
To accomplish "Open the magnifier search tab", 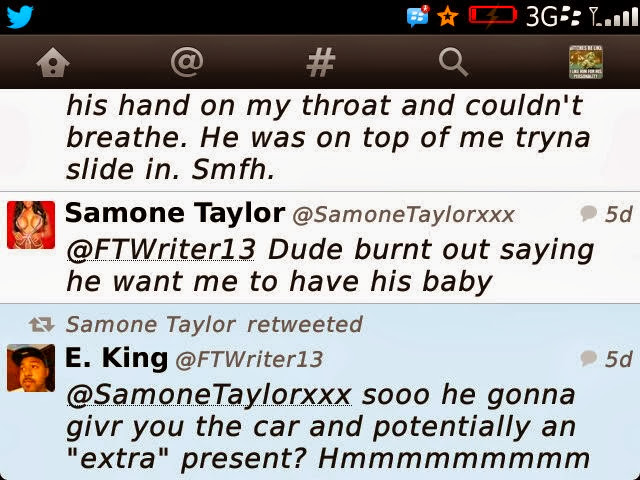I will click(x=453, y=62).
